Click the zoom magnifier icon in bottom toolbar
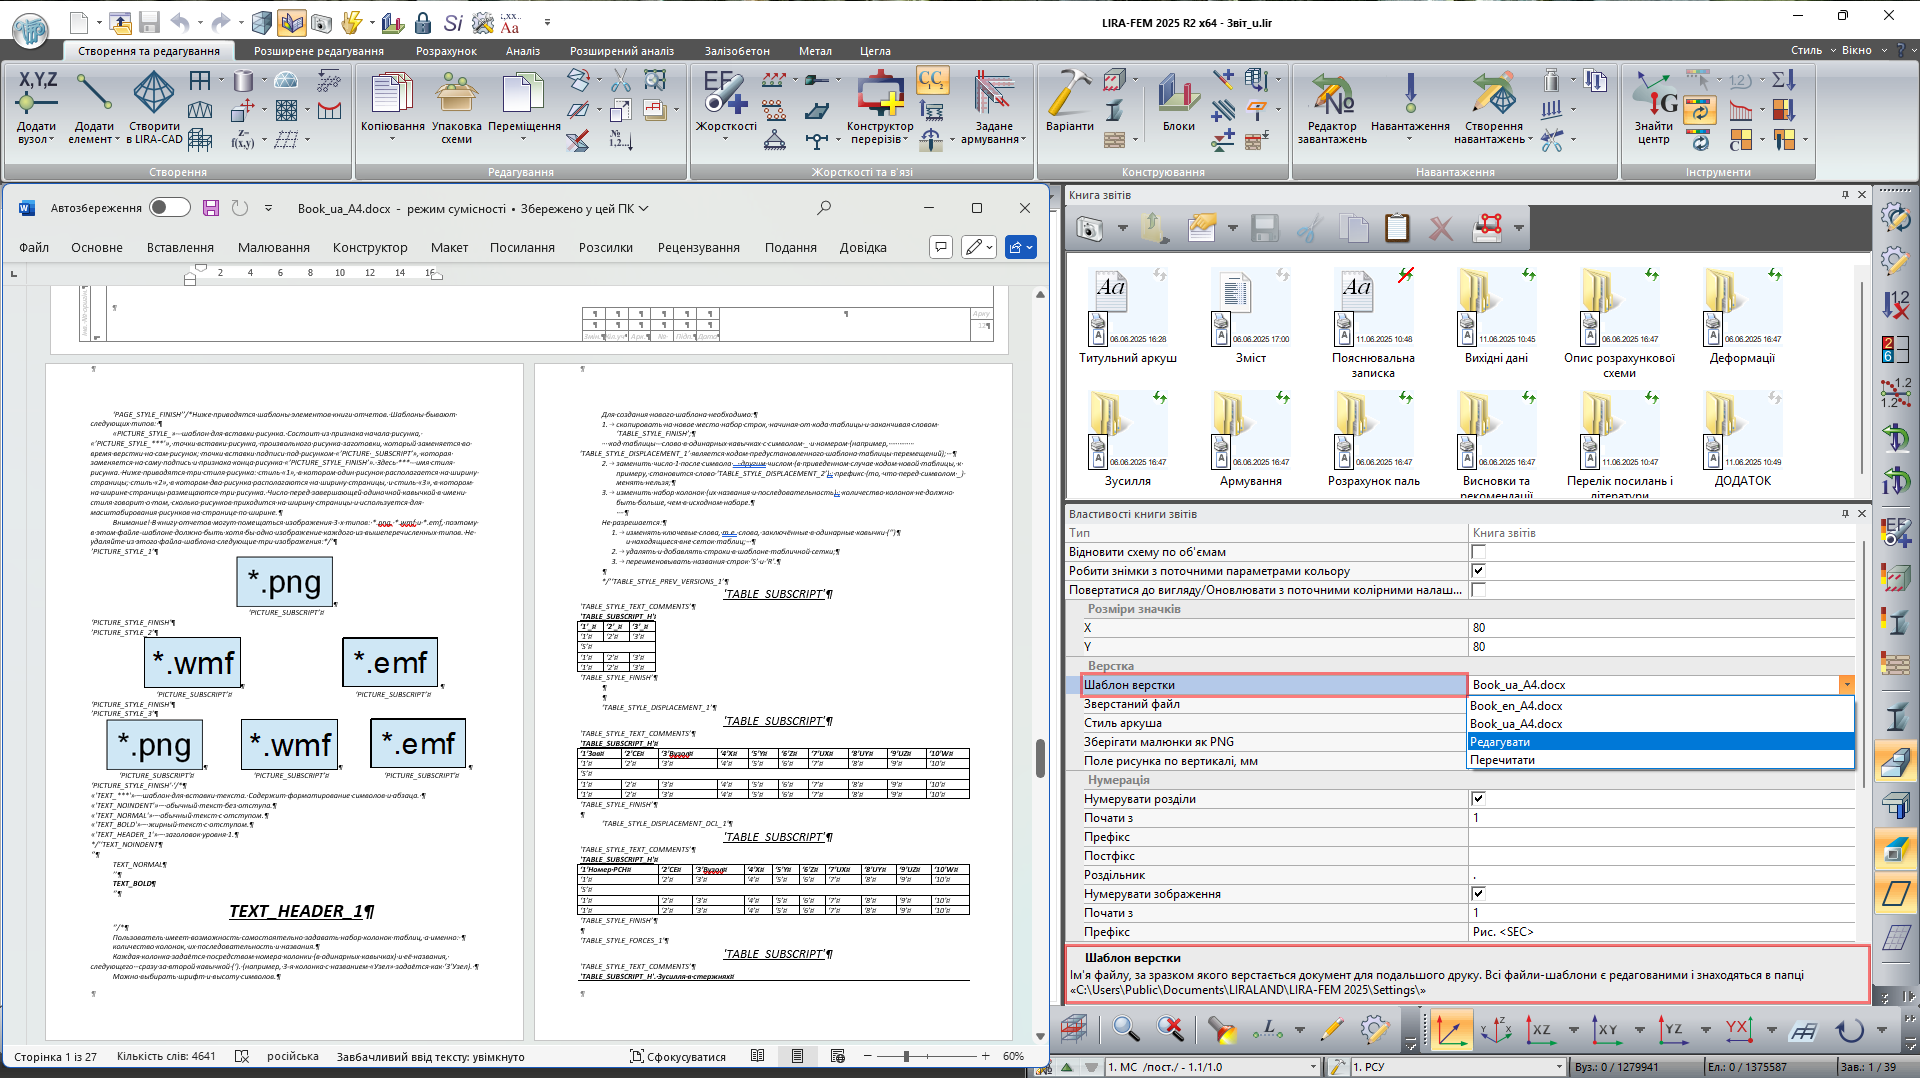Viewport: 1920px width, 1078px height. (x=1126, y=1029)
